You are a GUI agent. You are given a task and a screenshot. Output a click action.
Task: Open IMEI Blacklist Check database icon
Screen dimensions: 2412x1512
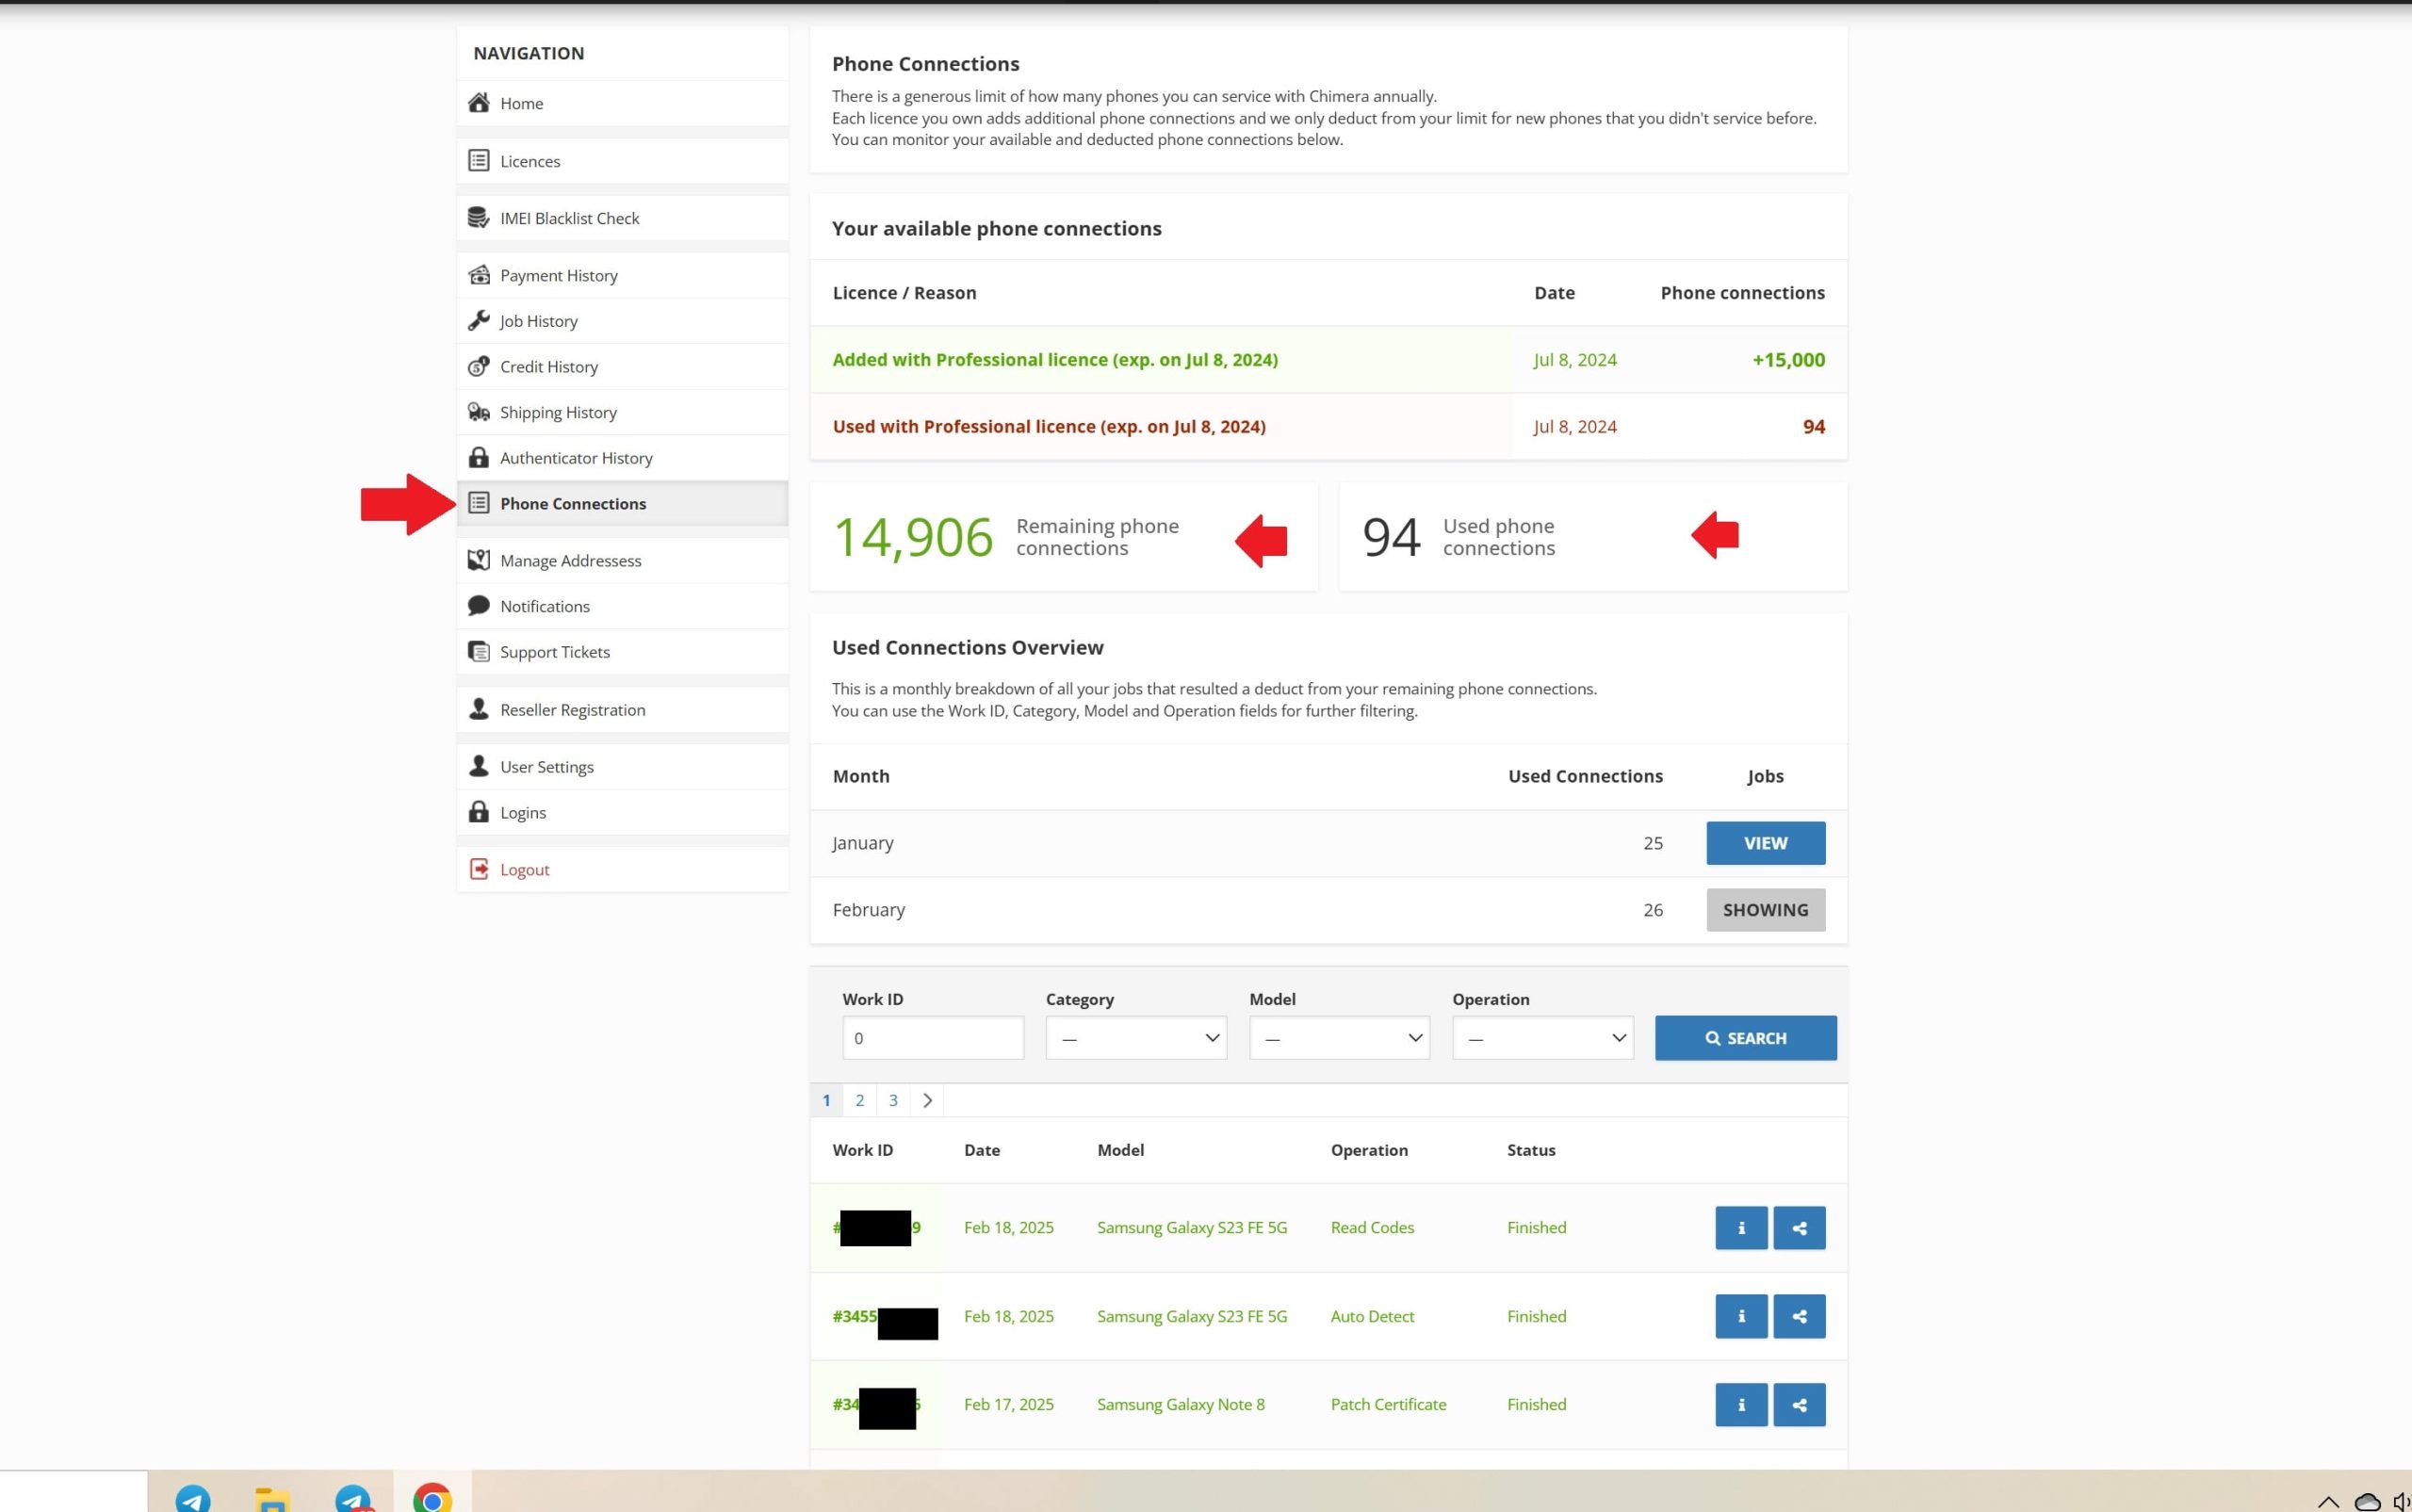coord(479,218)
